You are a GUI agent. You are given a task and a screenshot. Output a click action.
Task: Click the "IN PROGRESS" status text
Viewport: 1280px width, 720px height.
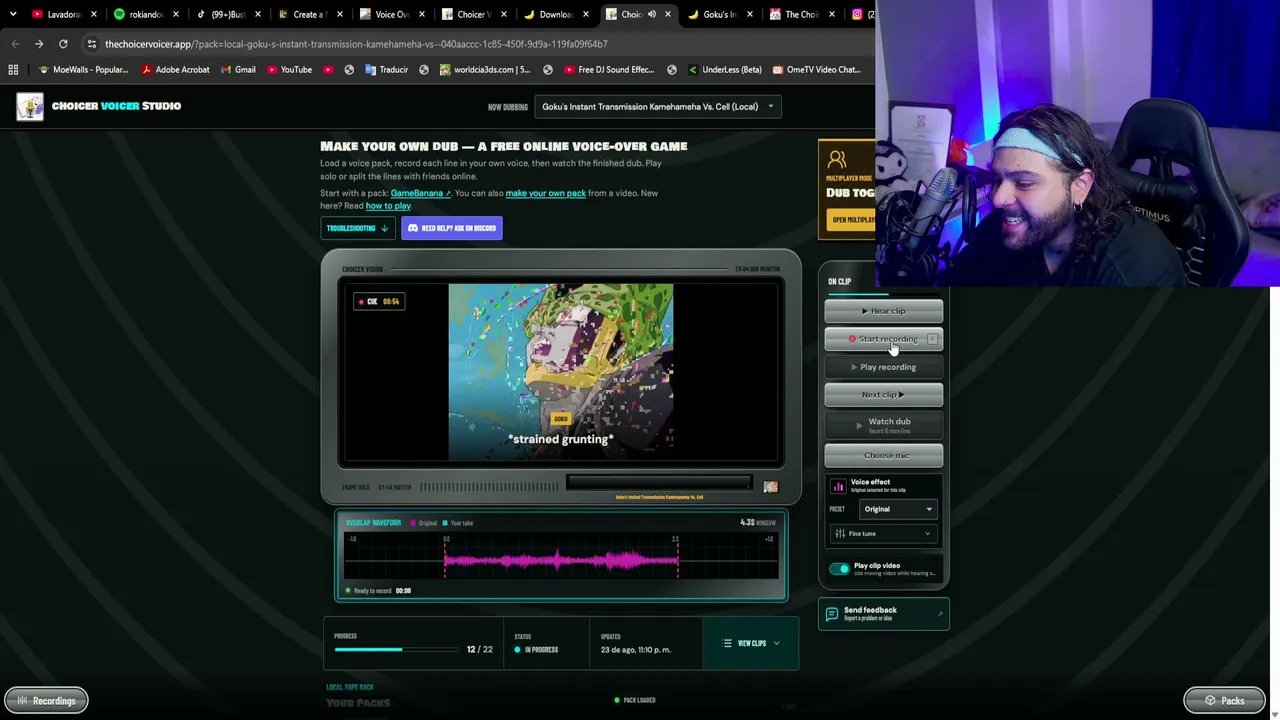(541, 650)
